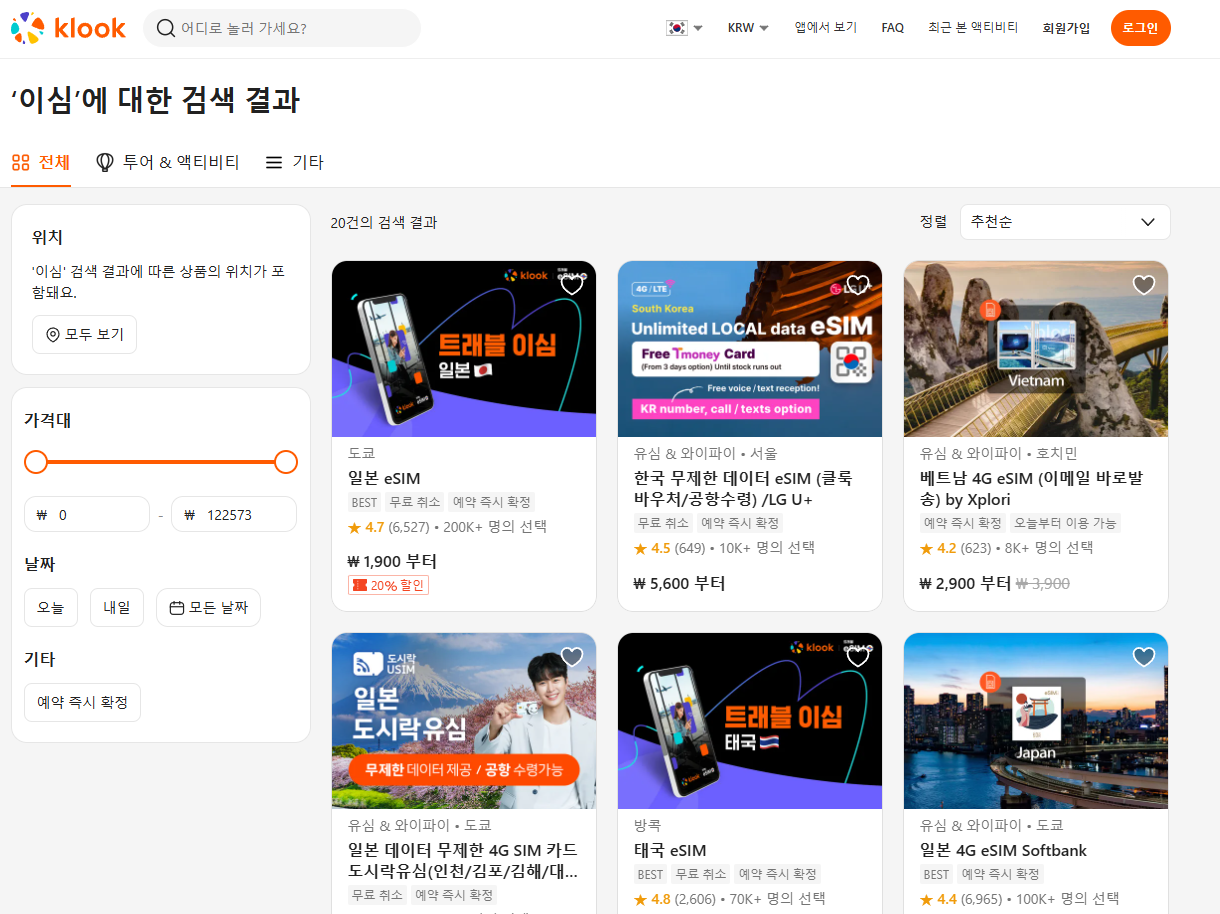The height and width of the screenshot is (914, 1220).
Task: Click the maximum price field showing 122573
Action: point(234,515)
